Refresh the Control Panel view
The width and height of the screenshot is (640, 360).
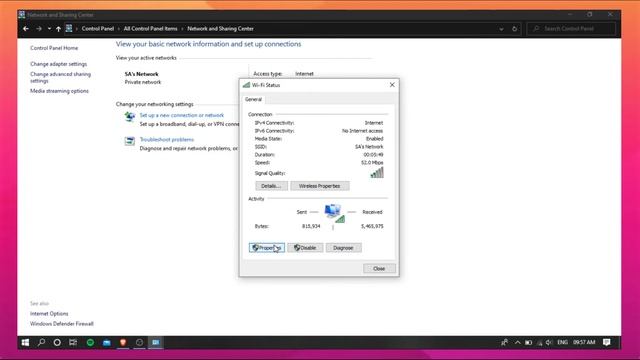(514, 29)
